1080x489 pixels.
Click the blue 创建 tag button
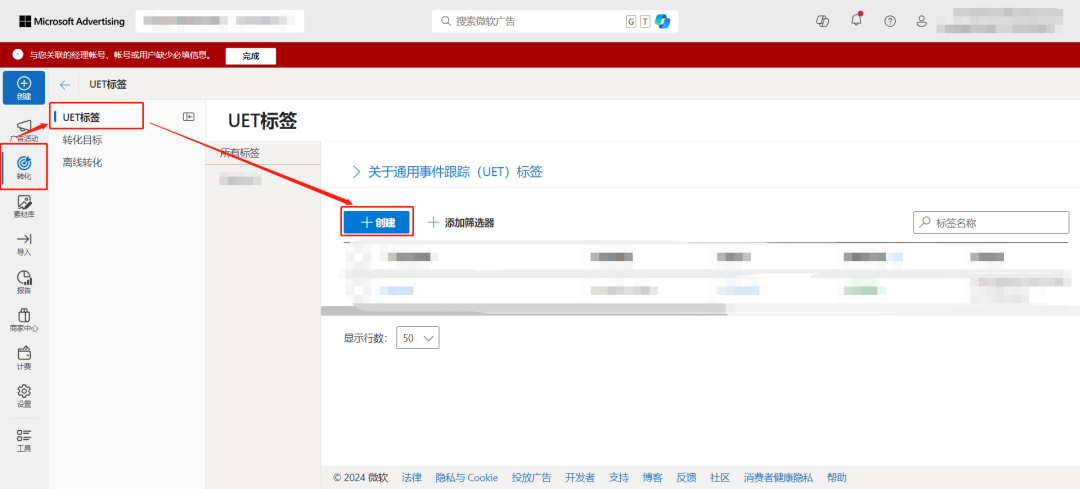click(x=377, y=222)
